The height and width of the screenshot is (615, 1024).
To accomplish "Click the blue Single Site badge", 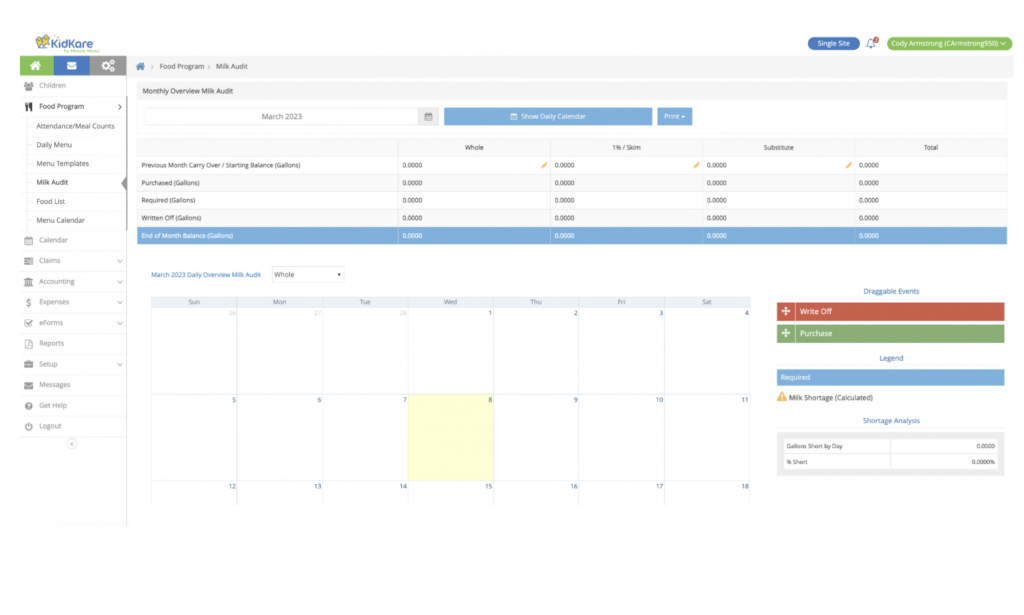I will click(833, 43).
